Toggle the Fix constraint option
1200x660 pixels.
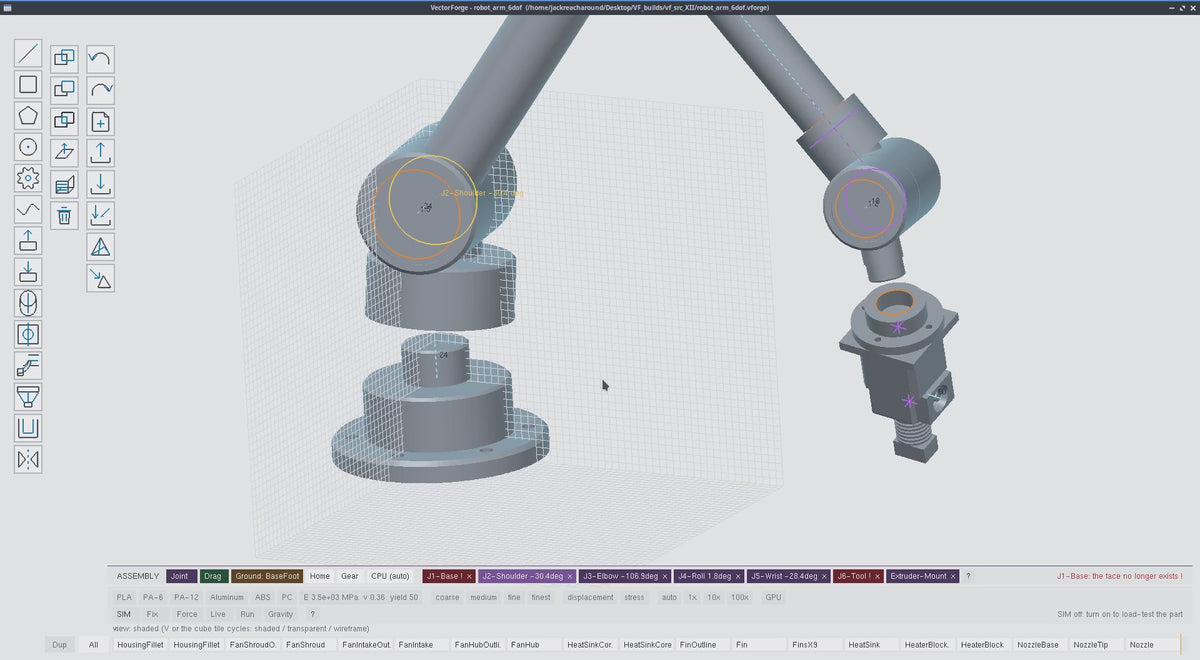point(152,614)
